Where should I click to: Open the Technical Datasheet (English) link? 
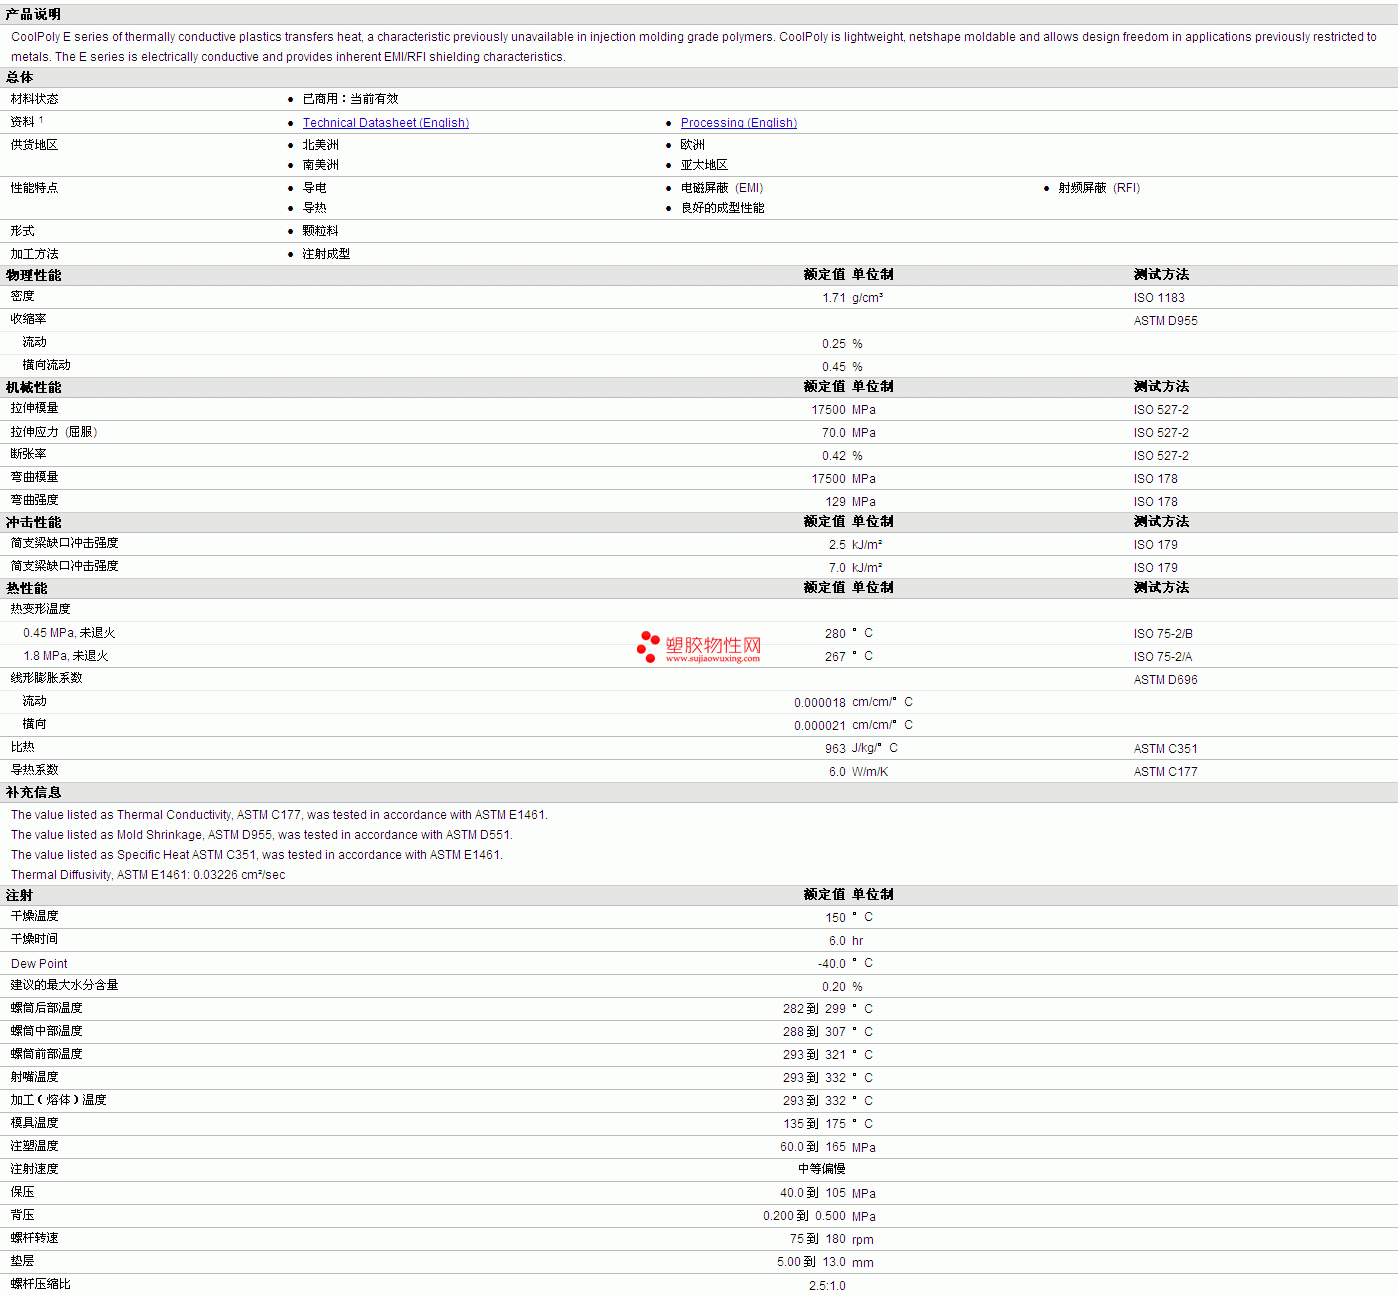pos(386,123)
